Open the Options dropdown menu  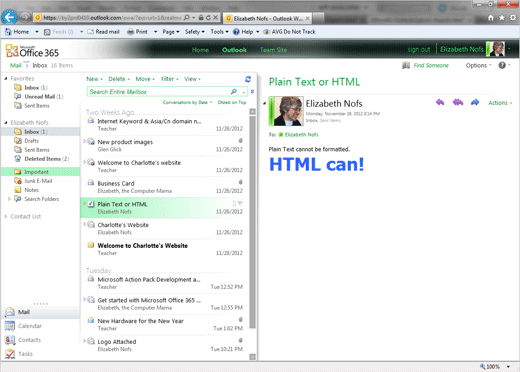coord(479,65)
